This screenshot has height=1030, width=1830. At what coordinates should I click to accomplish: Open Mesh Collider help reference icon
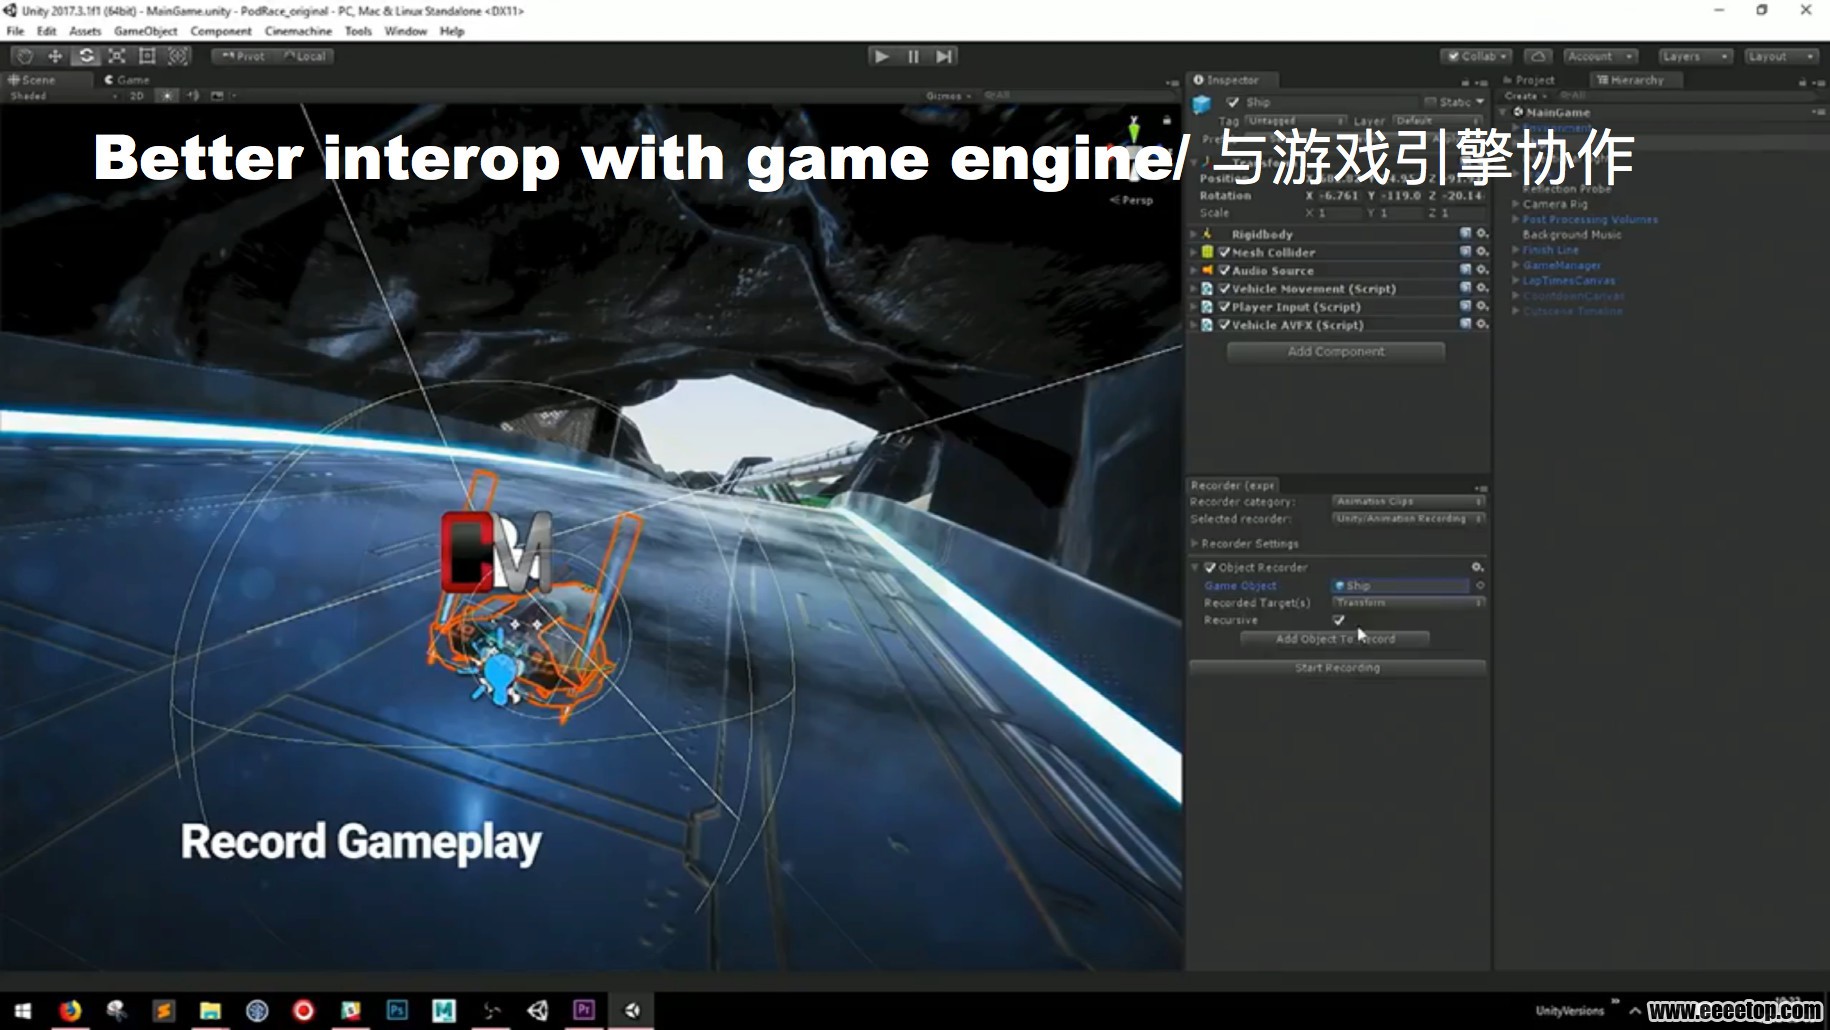point(1466,252)
